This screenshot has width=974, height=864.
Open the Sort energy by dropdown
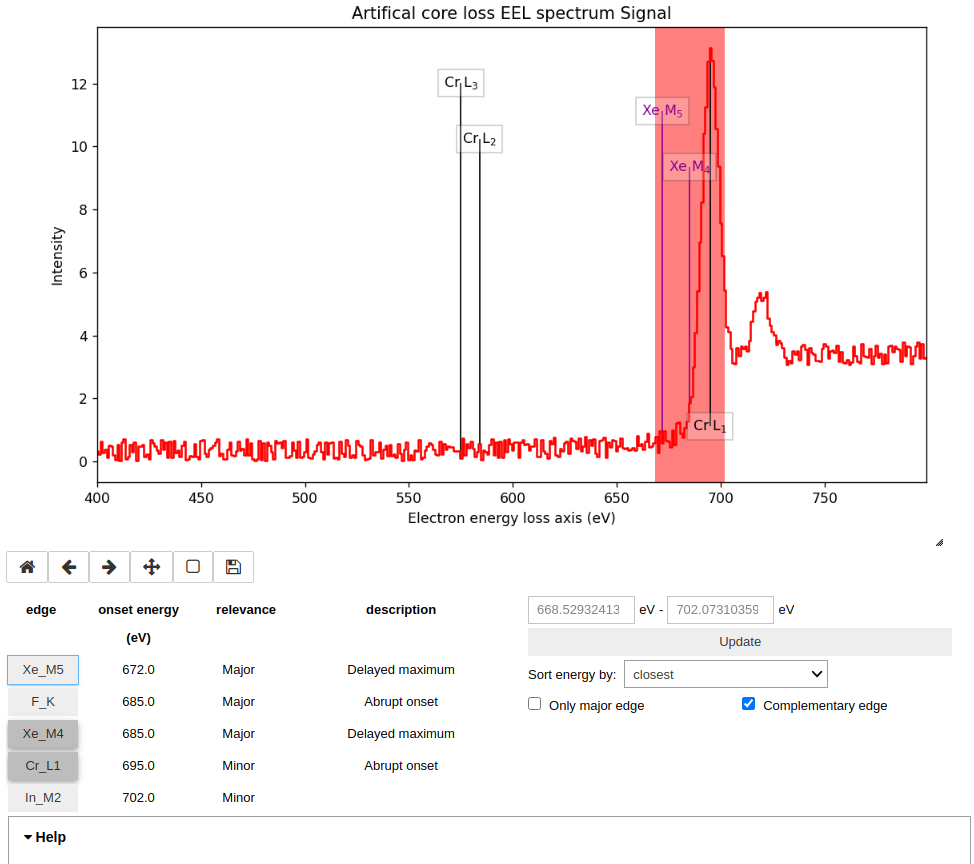725,675
